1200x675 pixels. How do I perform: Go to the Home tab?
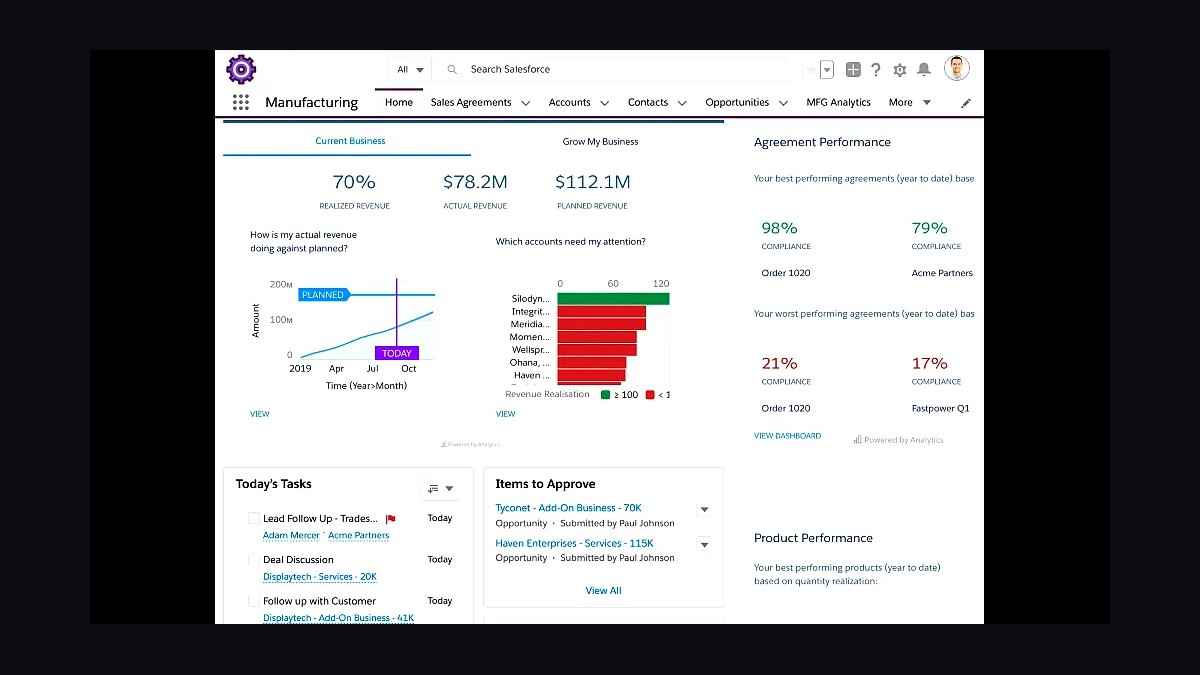pyautogui.click(x=399, y=102)
